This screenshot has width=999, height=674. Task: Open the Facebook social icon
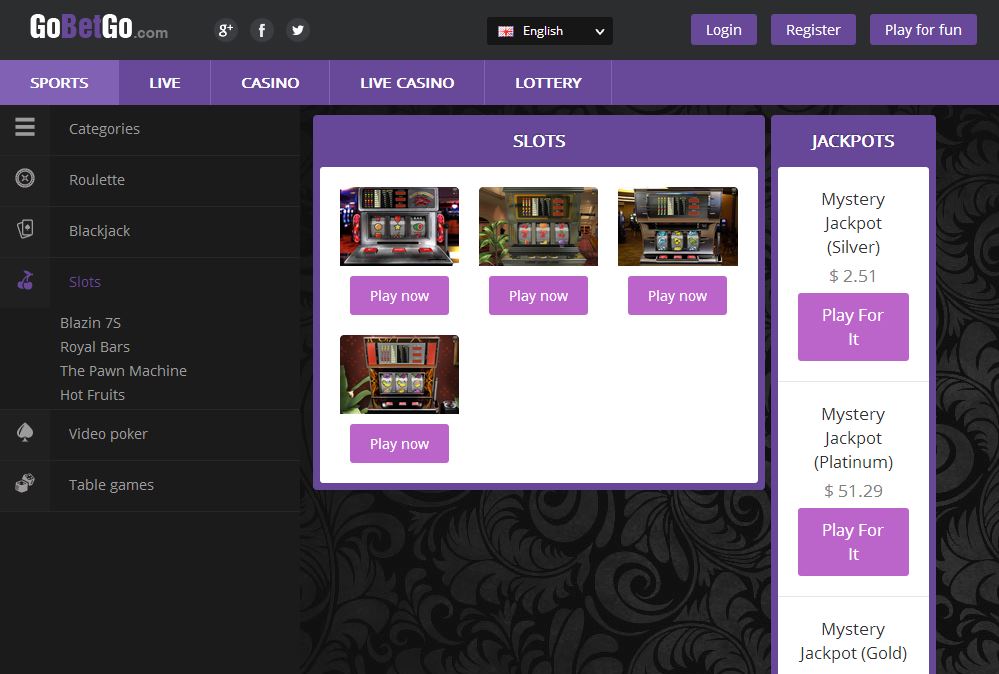(x=261, y=30)
